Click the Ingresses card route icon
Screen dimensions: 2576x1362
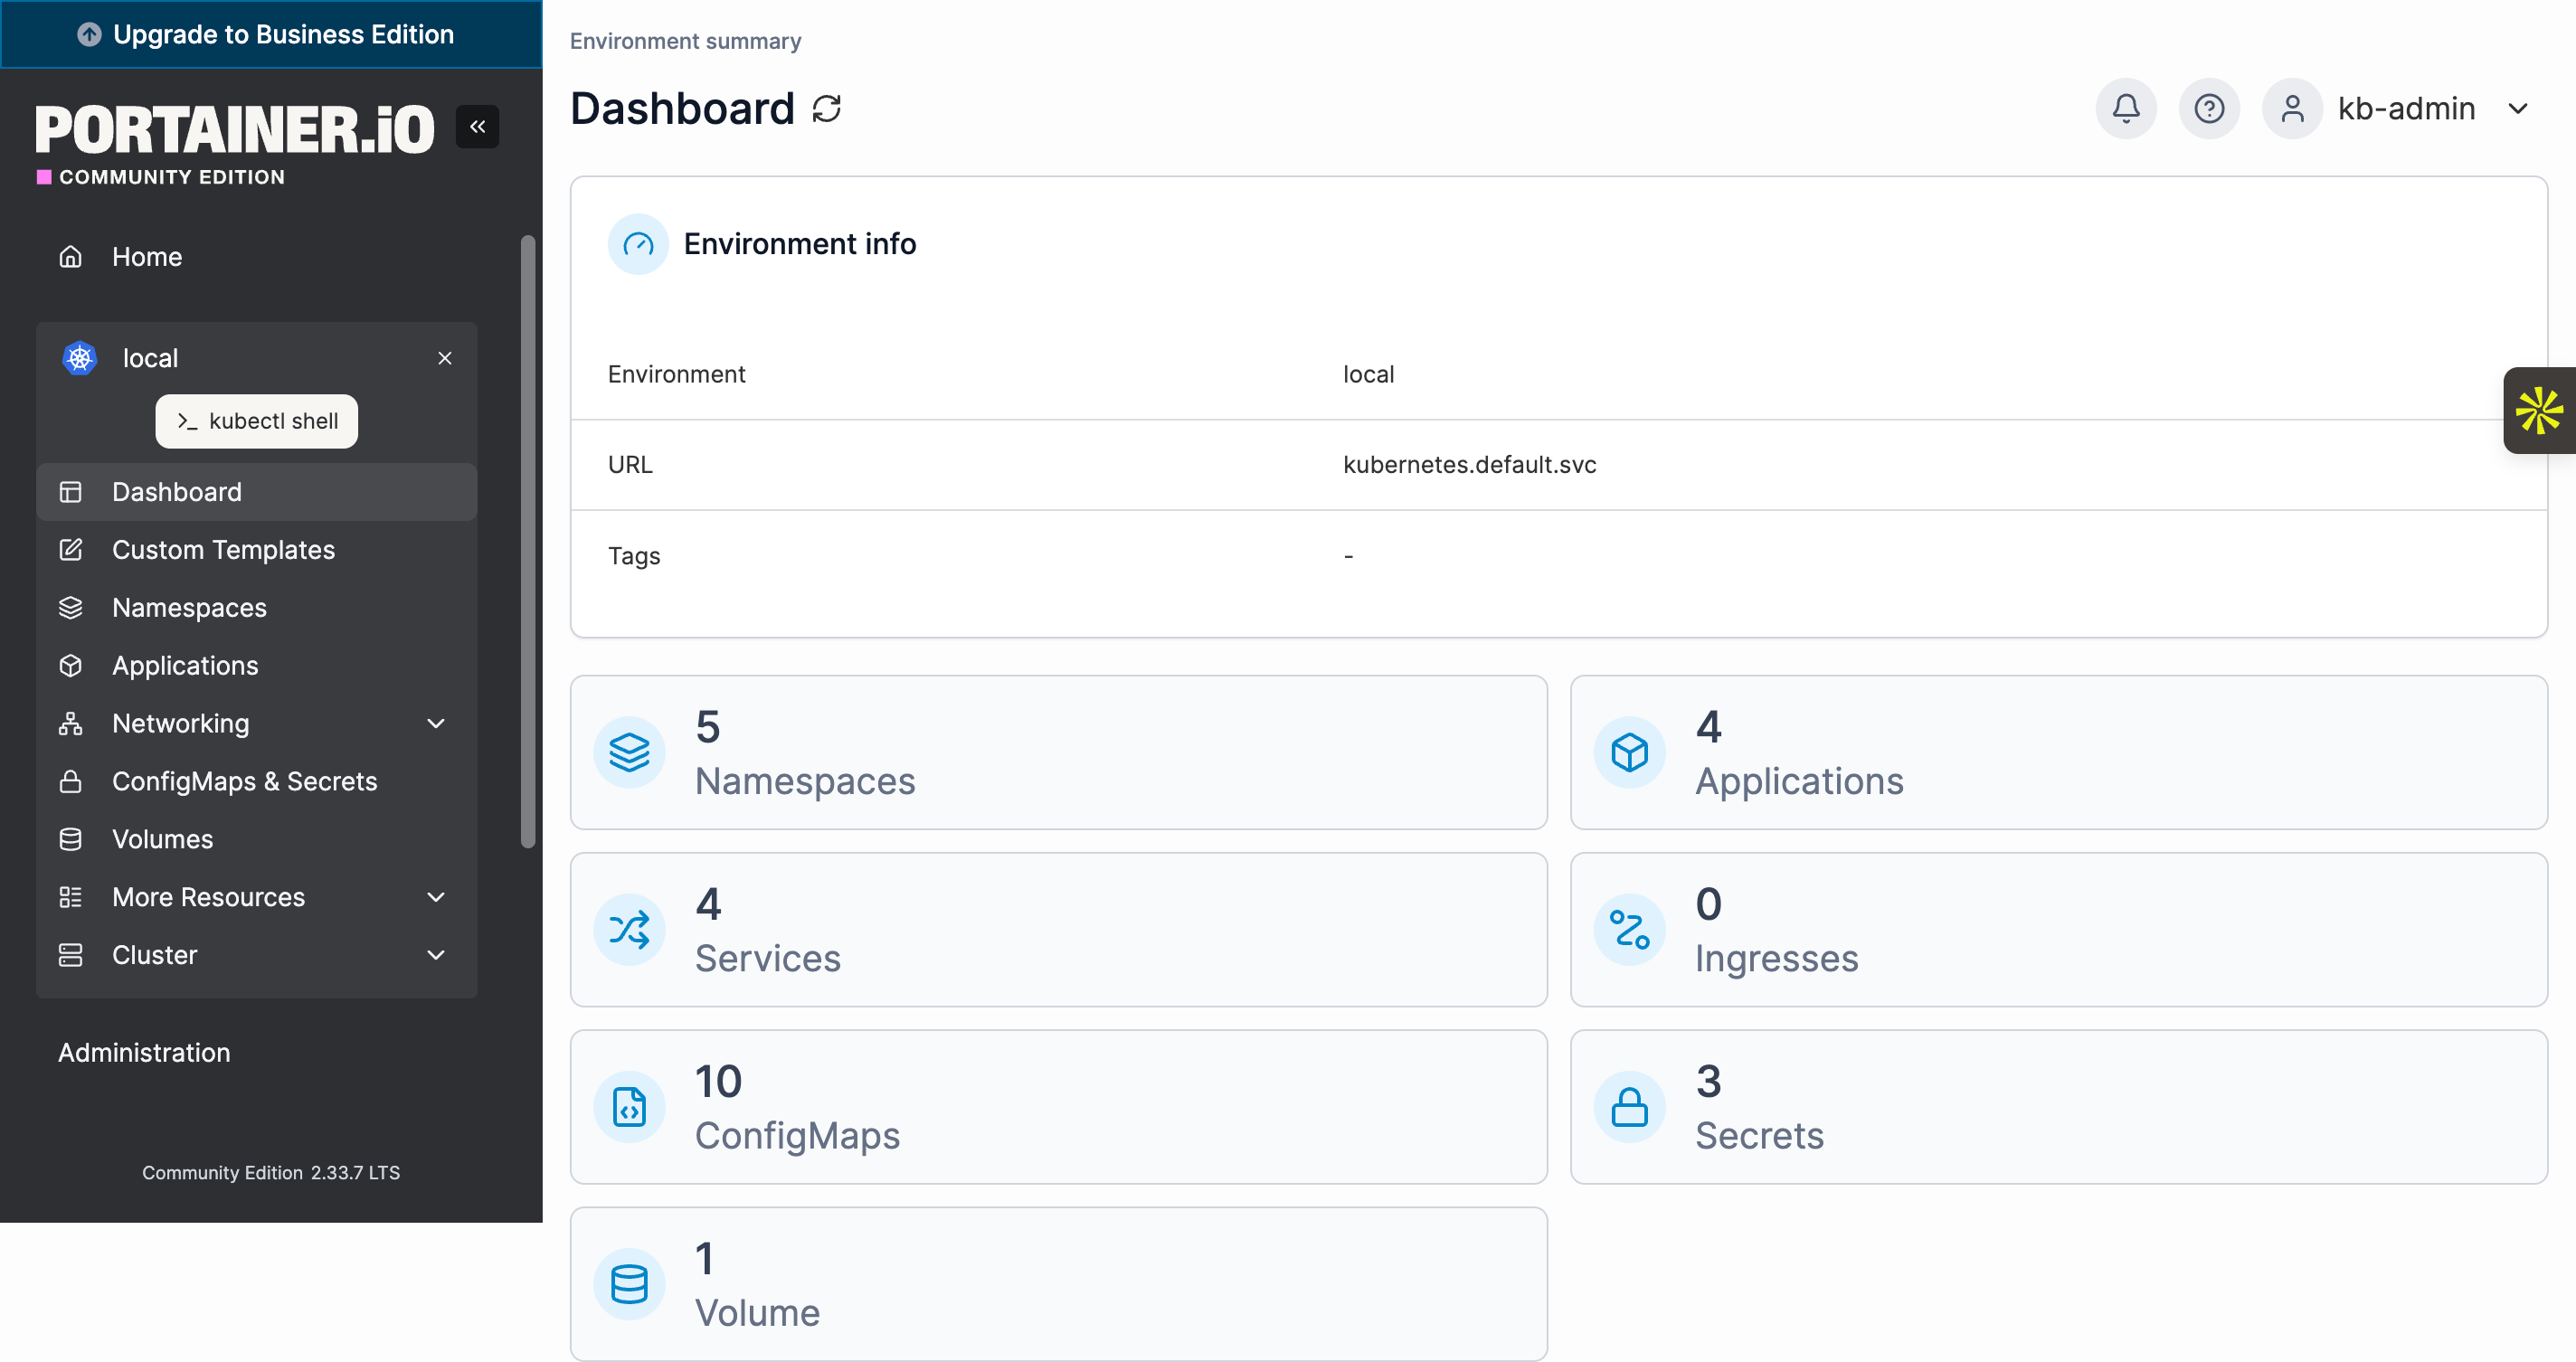coord(1629,930)
